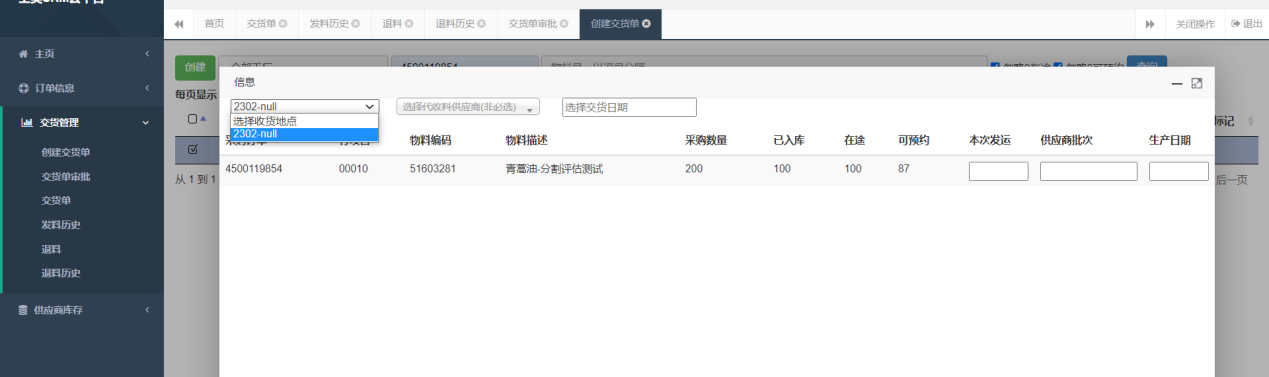Screen dimensions: 1269x377
Task: Choose highlighted 2302-null option in dropdown list
Action: click(305, 134)
